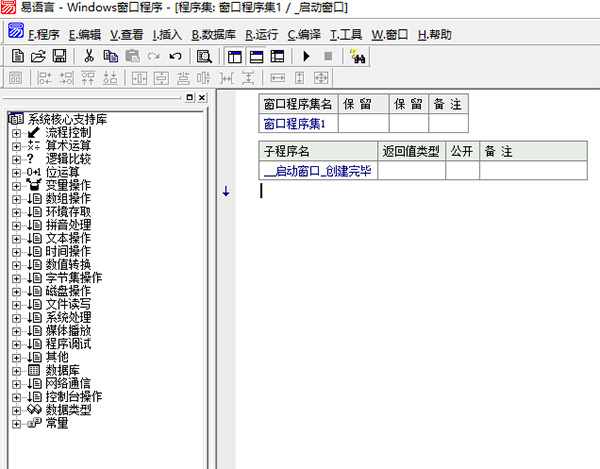The width and height of the screenshot is (600, 469).
Task: Open the B.数据库 menu
Action: click(214, 35)
